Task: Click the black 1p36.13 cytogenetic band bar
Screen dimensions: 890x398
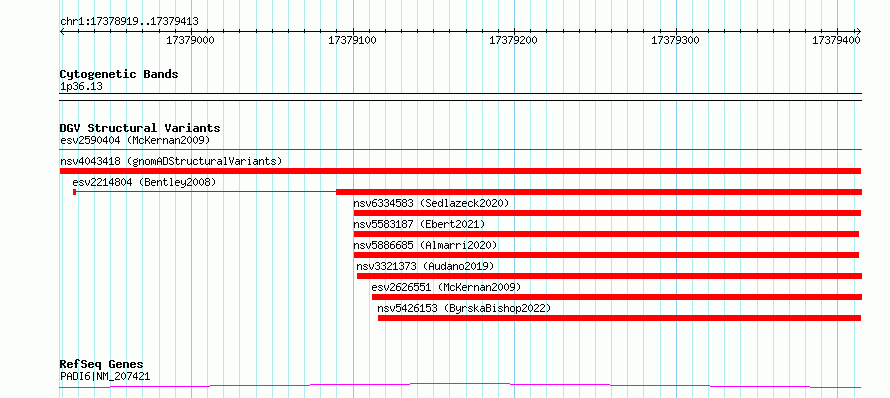Action: [x=461, y=97]
